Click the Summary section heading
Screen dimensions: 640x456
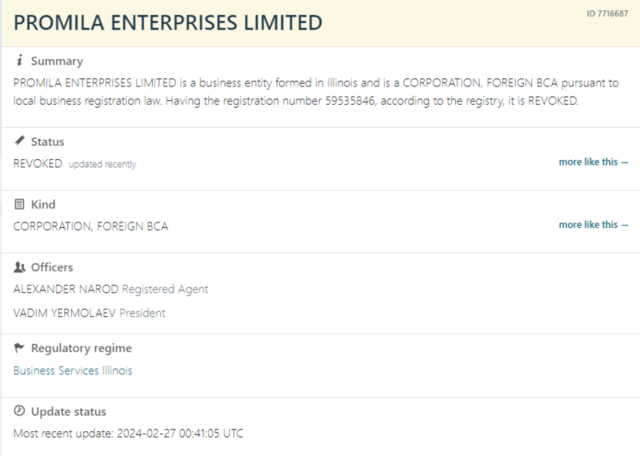57,61
